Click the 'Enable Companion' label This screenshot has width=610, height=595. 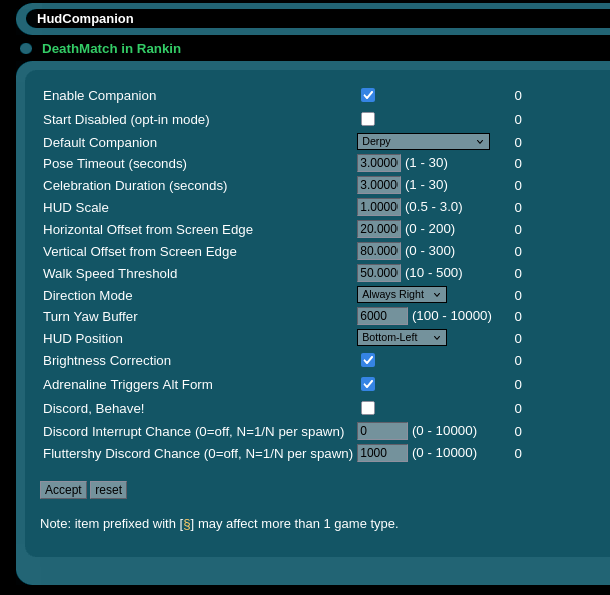100,96
